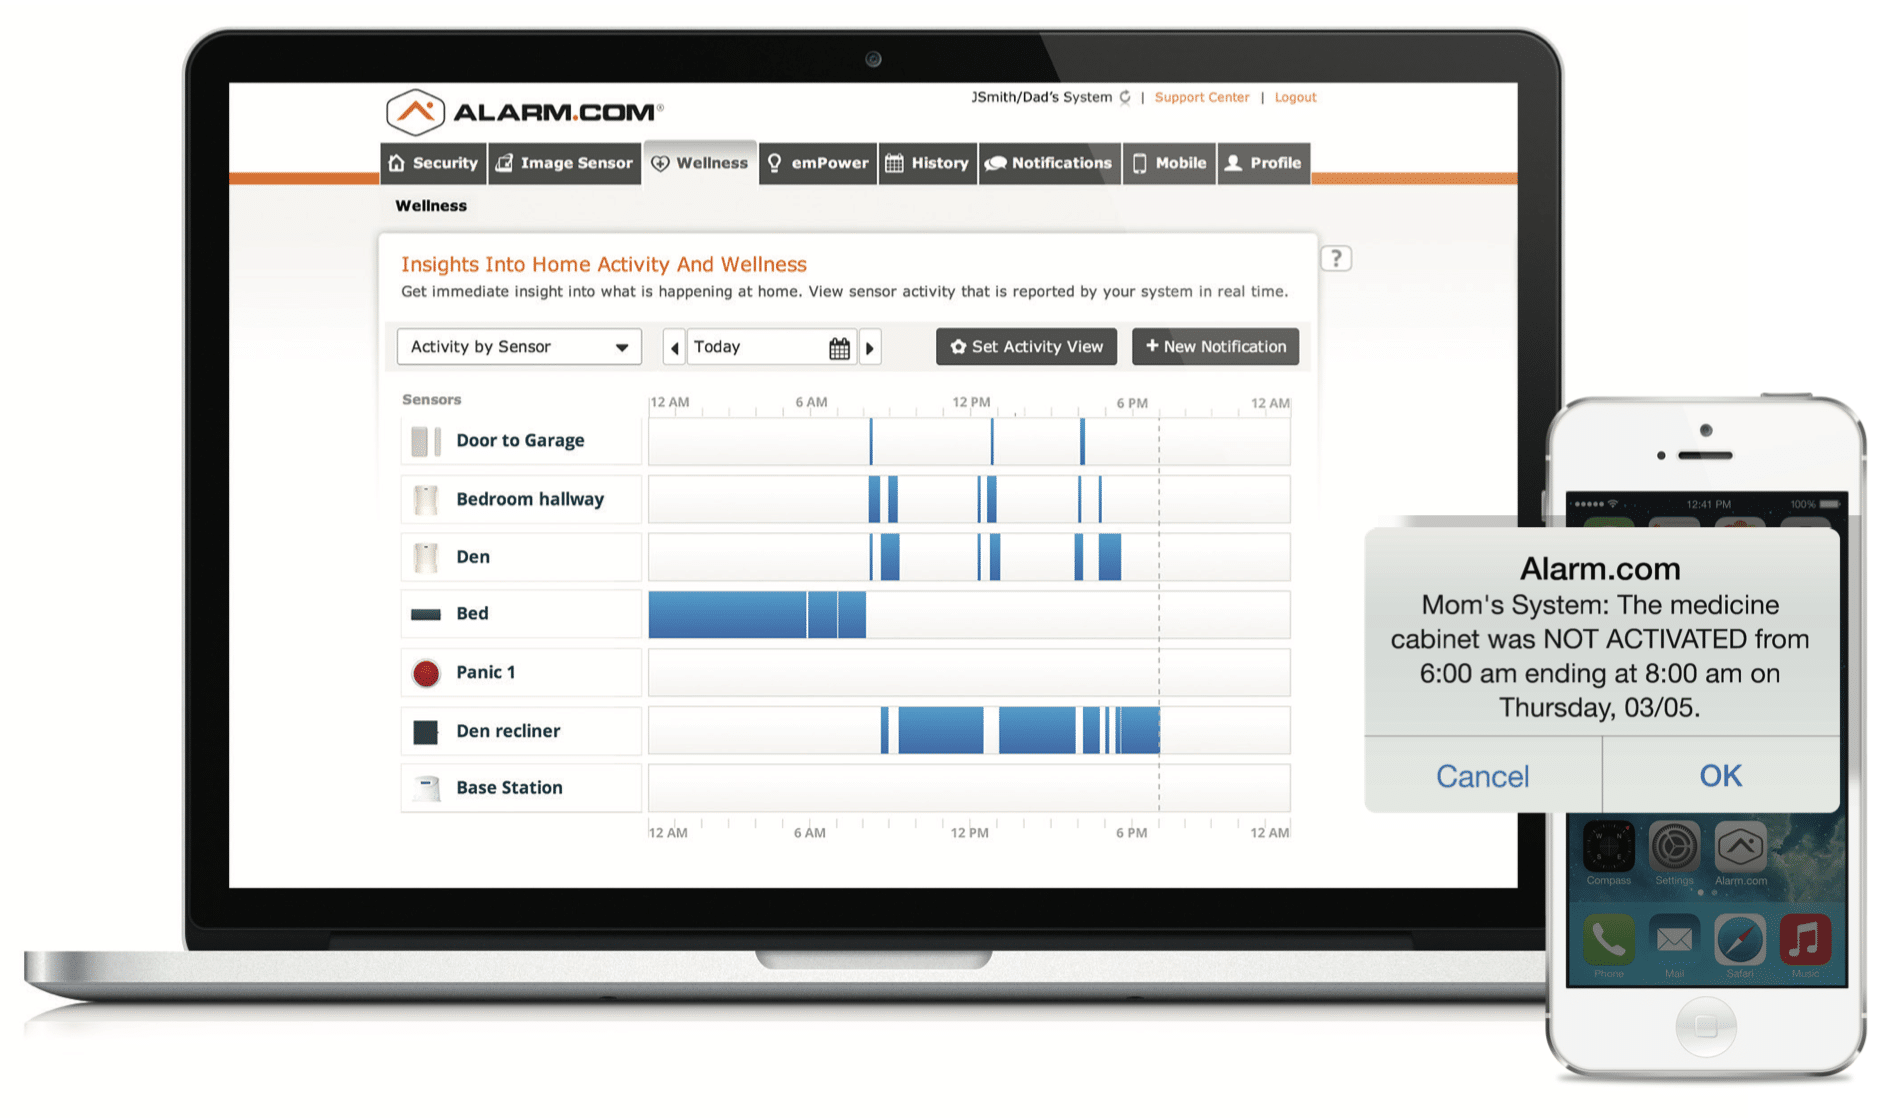Screen dimensions: 1898x1118
Task: Select the Door to Garage sensor icon
Action: point(426,441)
